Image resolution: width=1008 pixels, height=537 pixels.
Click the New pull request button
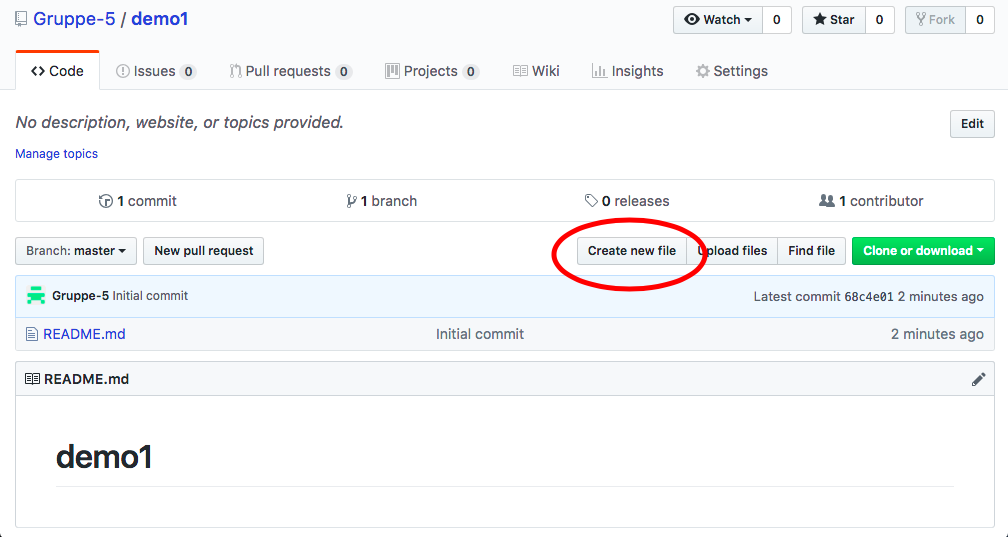pos(203,251)
